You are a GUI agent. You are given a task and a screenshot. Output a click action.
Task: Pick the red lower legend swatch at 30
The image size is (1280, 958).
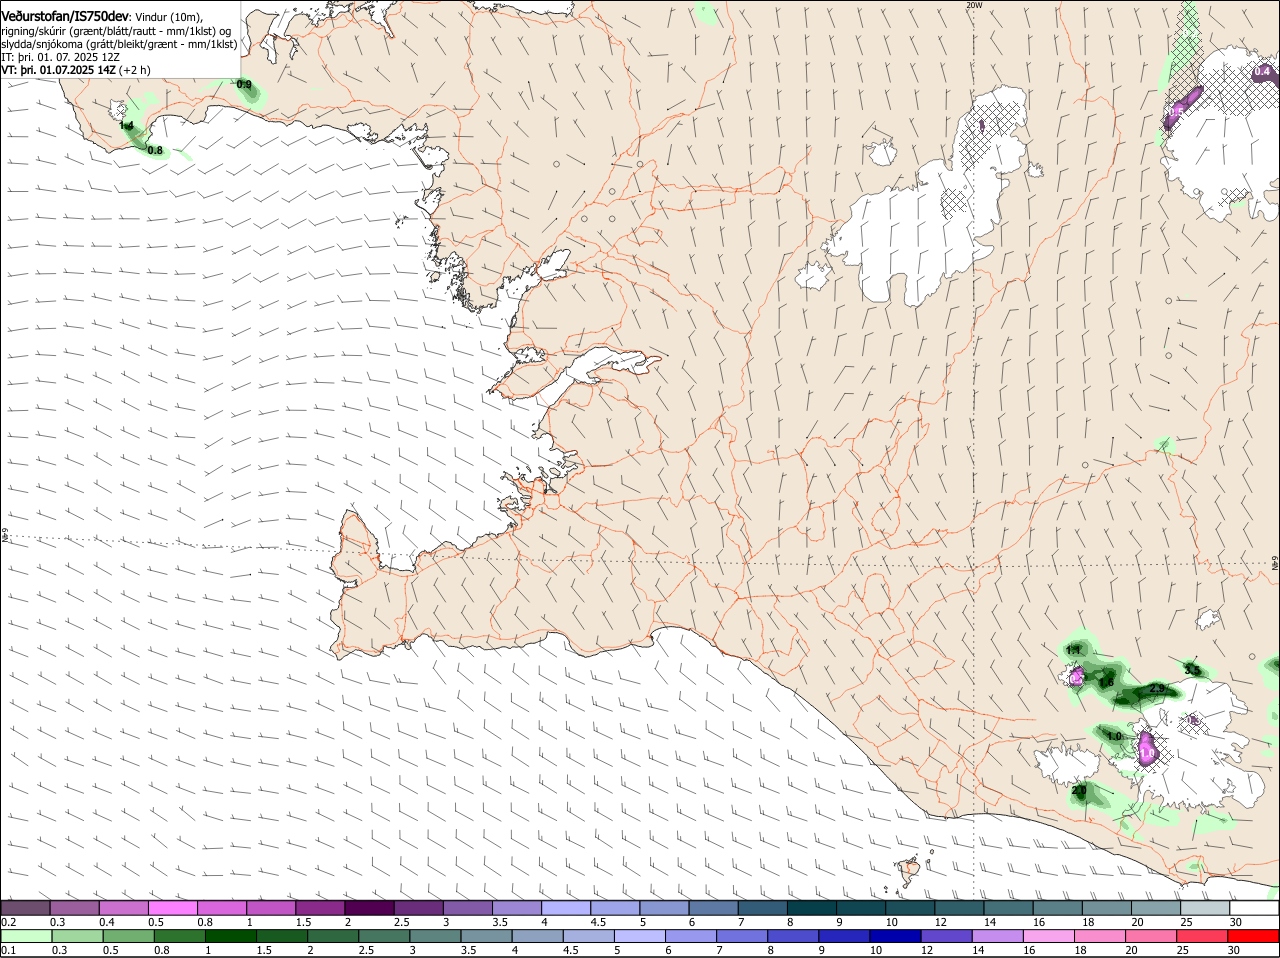point(1254,936)
